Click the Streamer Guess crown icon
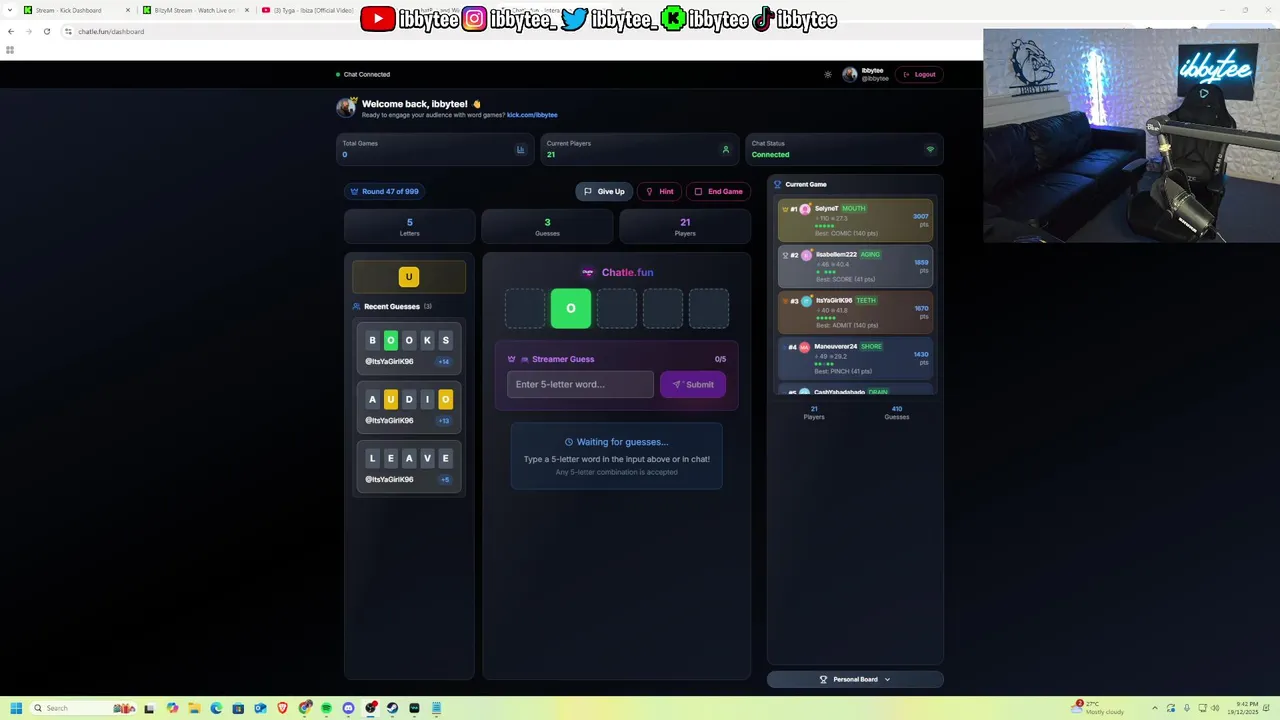 [x=512, y=359]
